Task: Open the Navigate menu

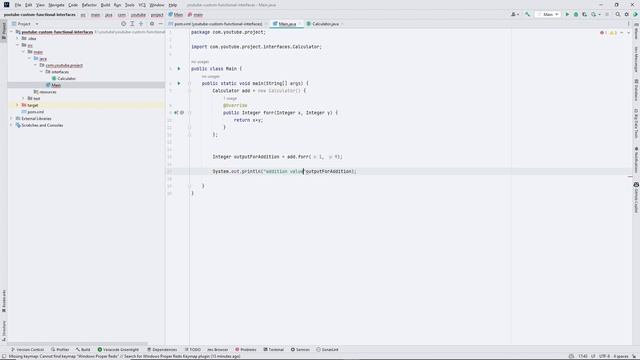Action: click(56, 5)
